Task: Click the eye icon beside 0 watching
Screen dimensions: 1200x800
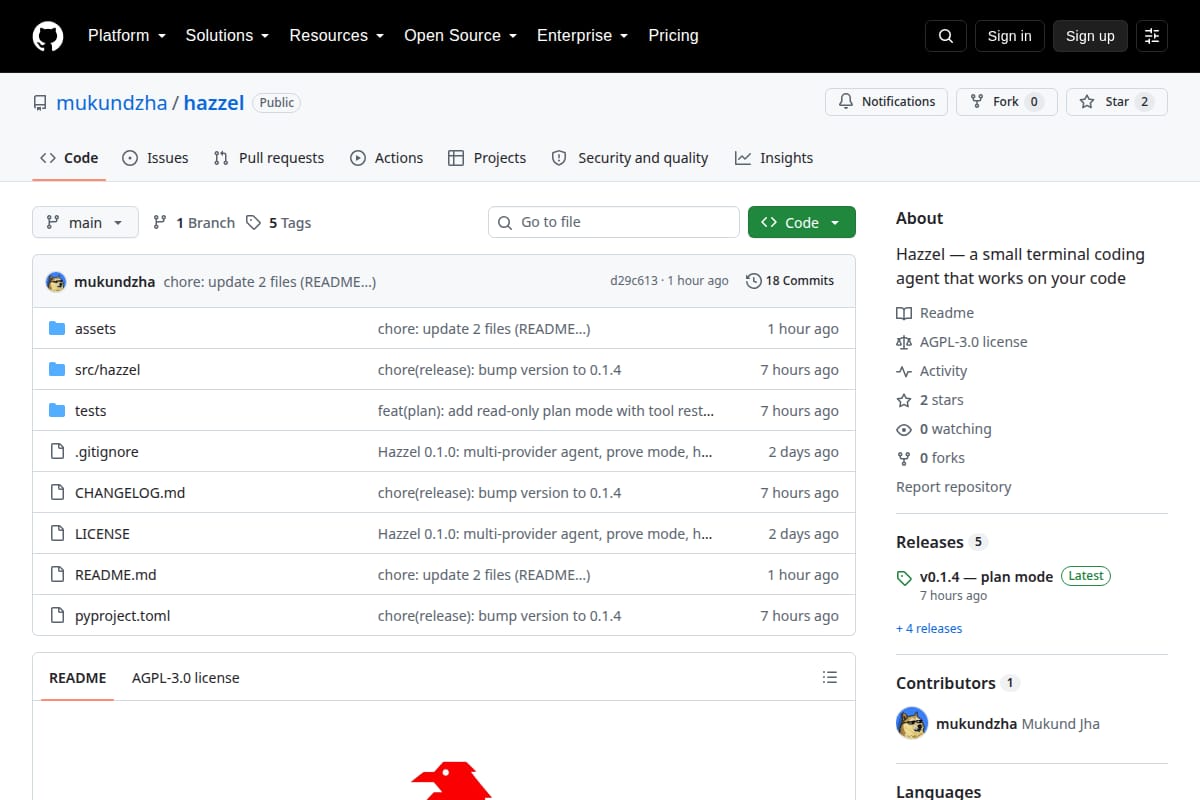Action: pos(904,429)
